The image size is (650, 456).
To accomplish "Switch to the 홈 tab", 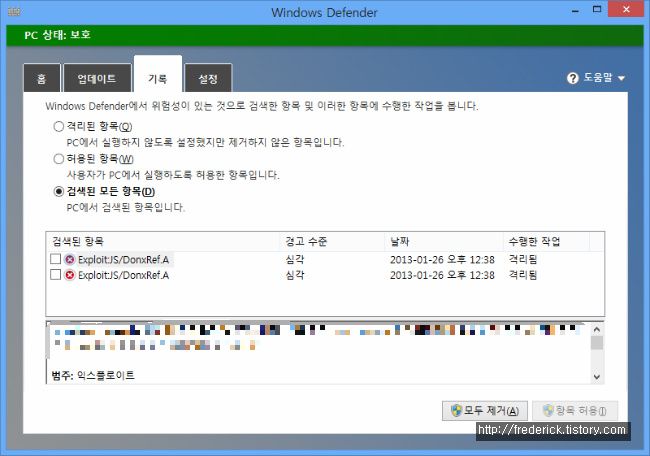I will pos(42,78).
